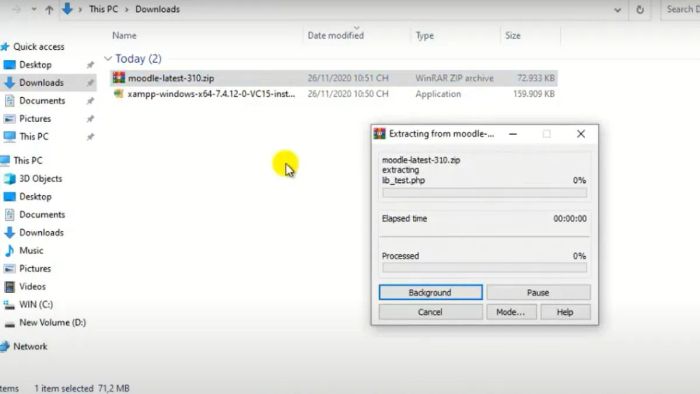Click the Quick access star icon
The width and height of the screenshot is (700, 394).
[x=5, y=46]
